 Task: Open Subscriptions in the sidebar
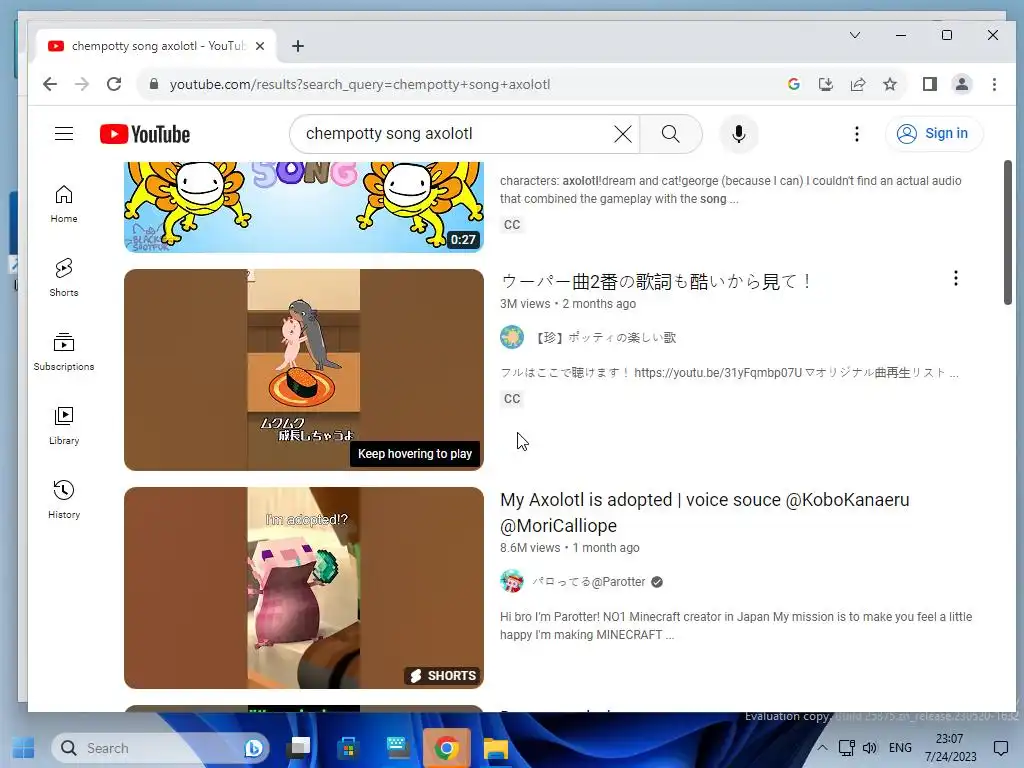[x=64, y=351]
